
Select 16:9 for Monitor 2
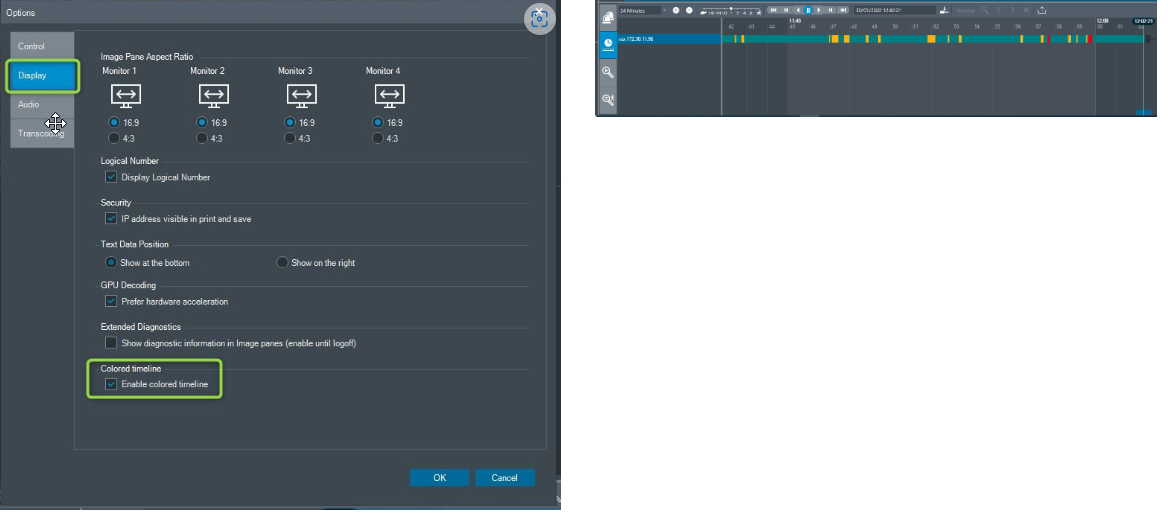(x=202, y=122)
